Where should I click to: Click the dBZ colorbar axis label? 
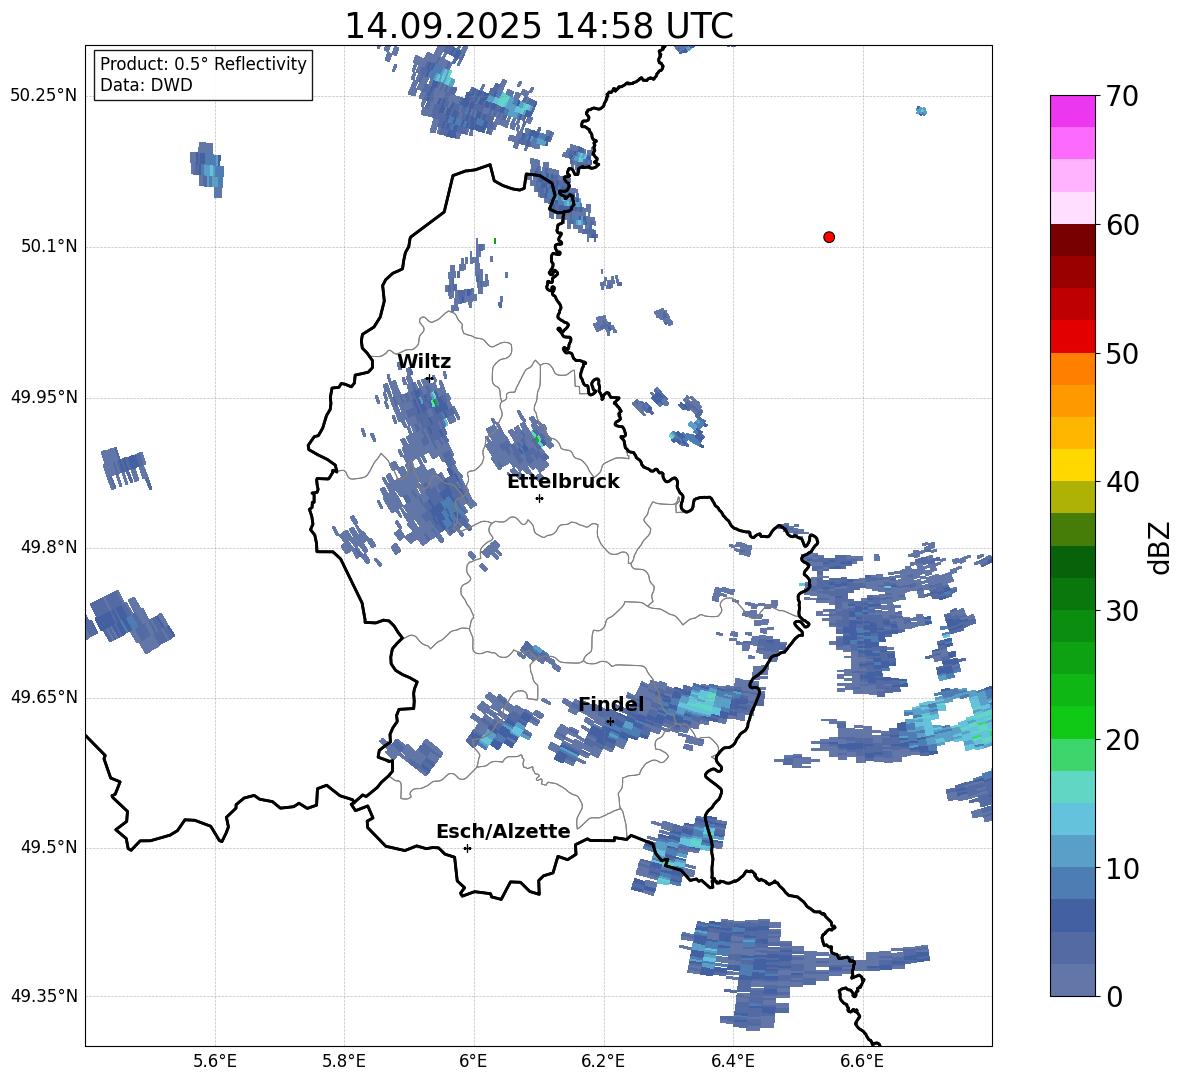coord(1159,547)
